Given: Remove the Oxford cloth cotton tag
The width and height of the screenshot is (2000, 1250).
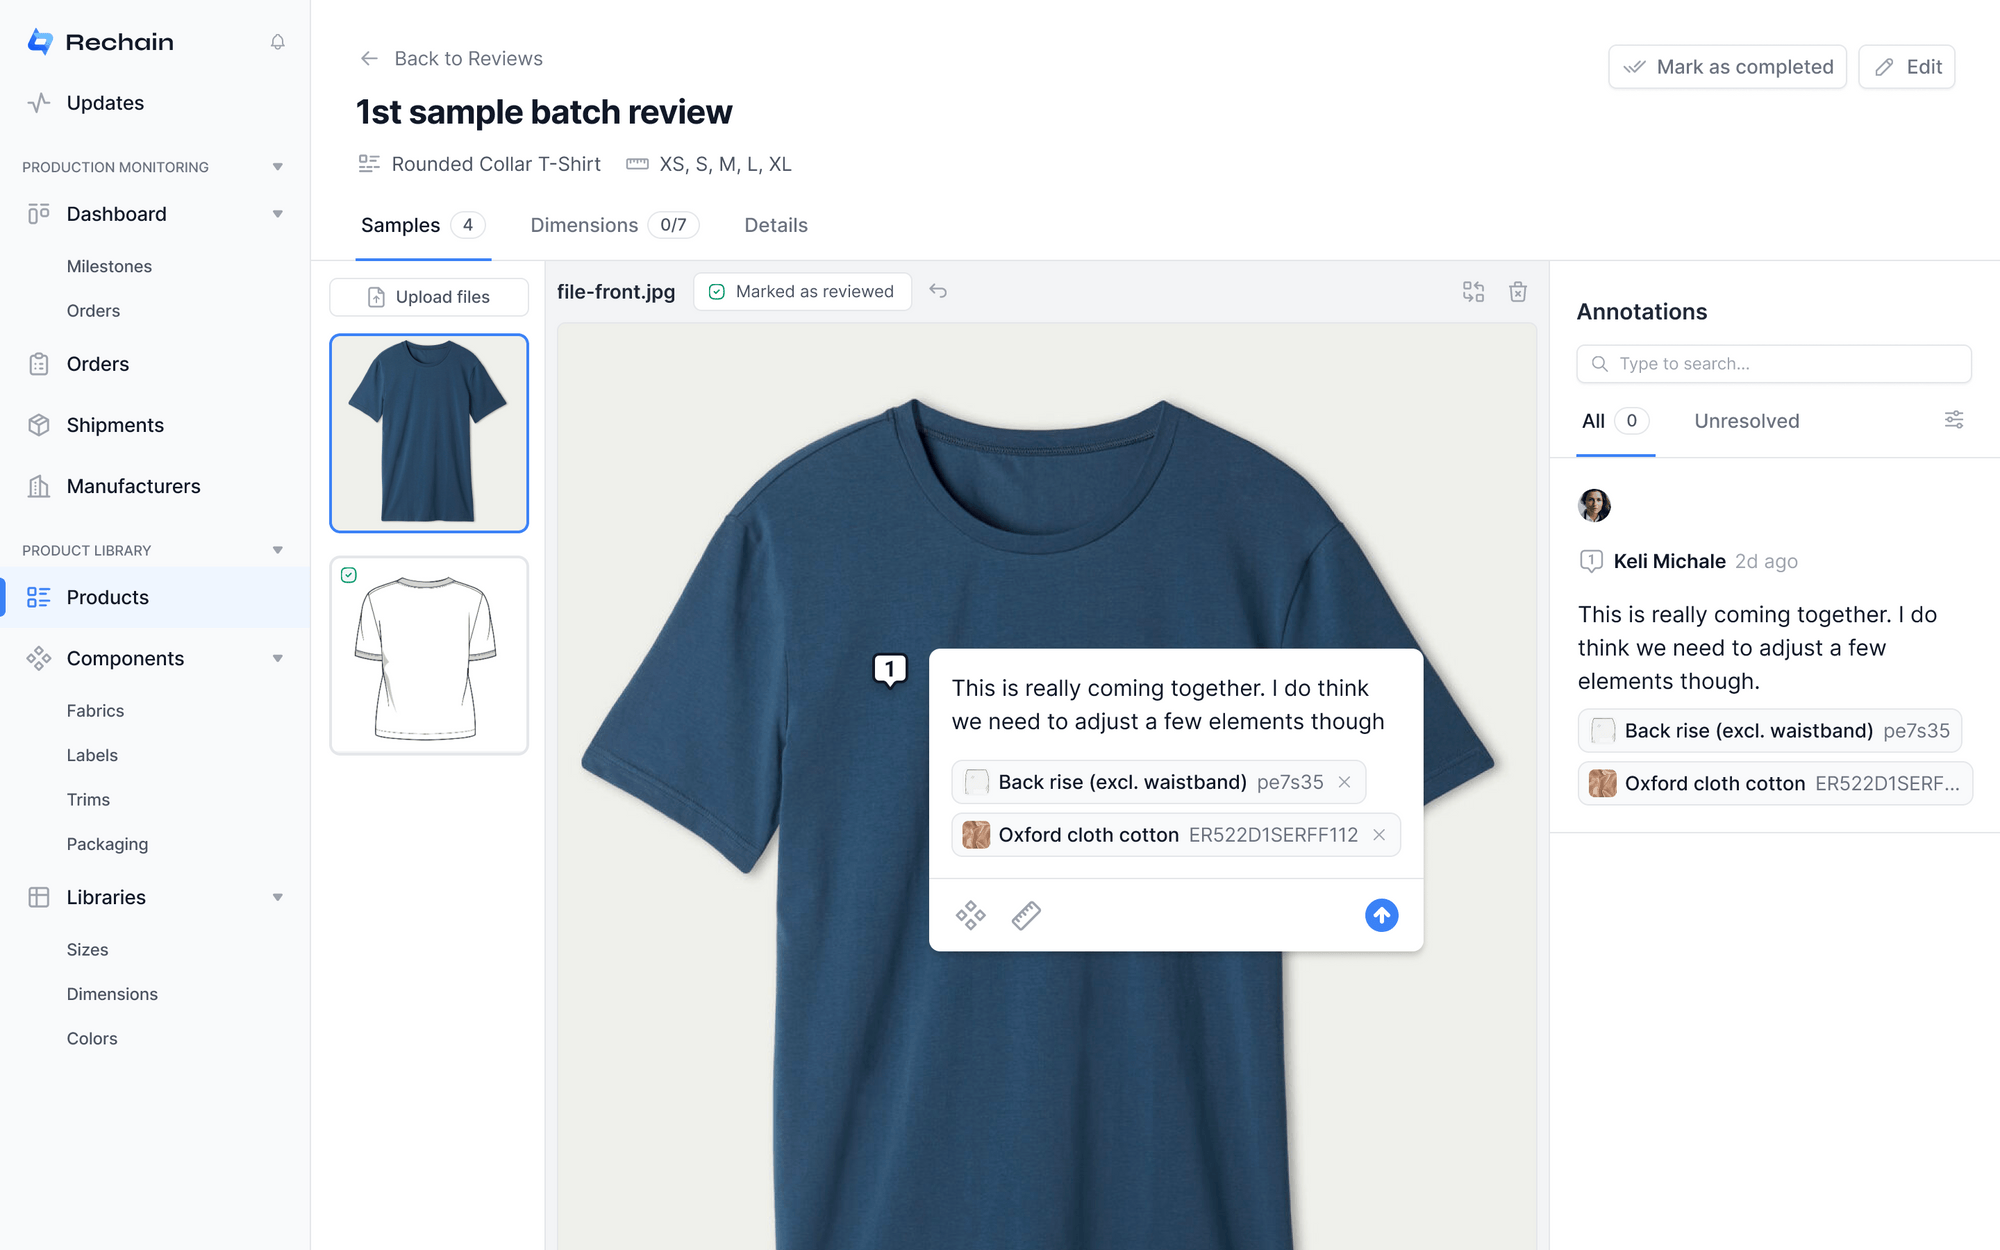Looking at the screenshot, I should pos(1379,835).
